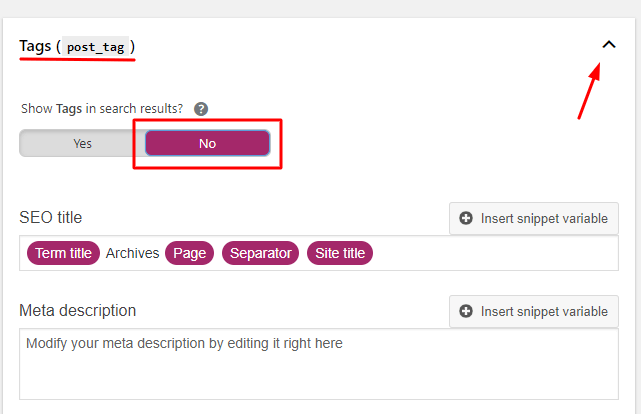Click the Archives text in SEO title
The height and width of the screenshot is (414, 641).
(x=132, y=253)
